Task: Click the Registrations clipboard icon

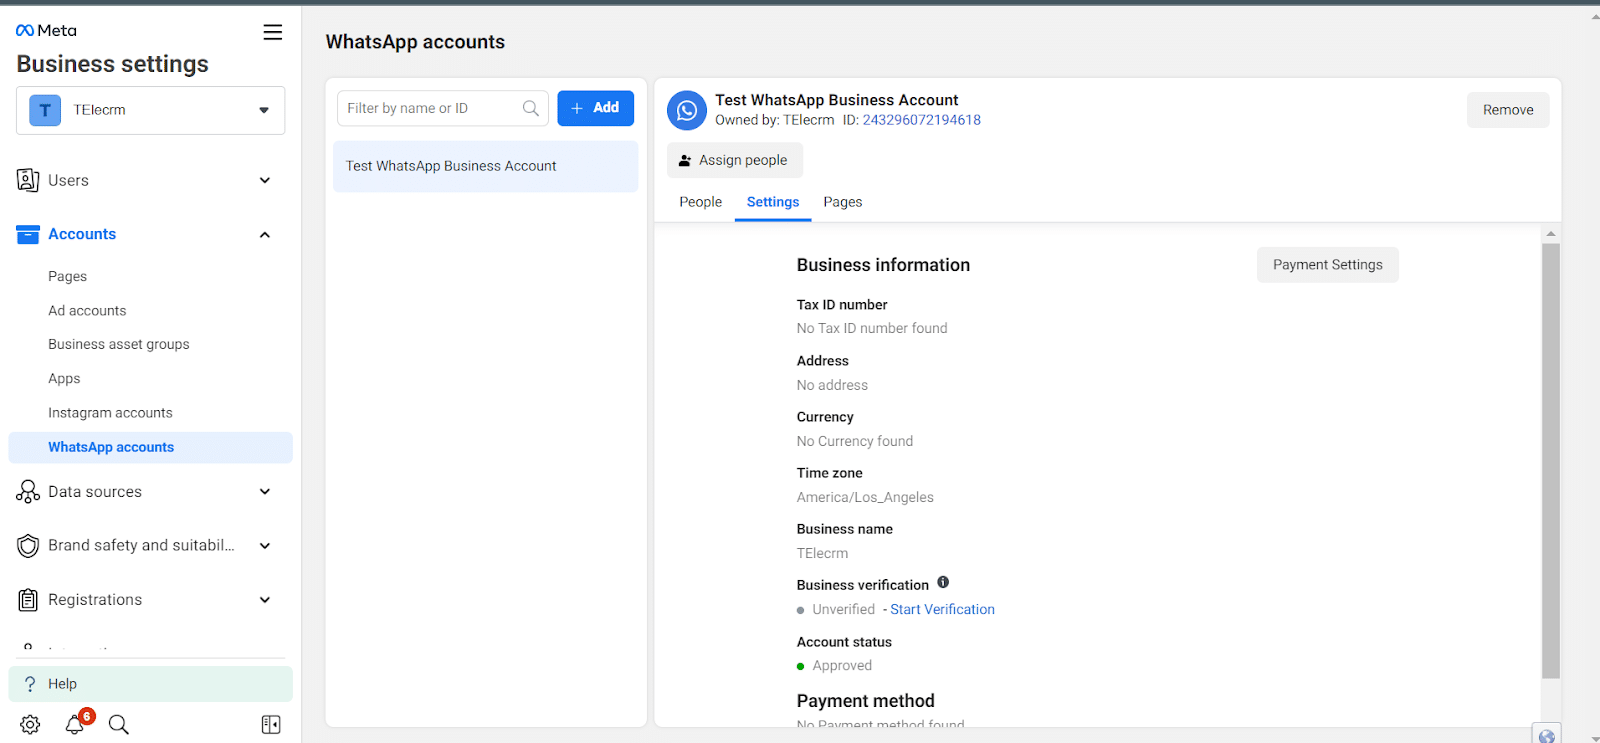Action: pos(28,600)
